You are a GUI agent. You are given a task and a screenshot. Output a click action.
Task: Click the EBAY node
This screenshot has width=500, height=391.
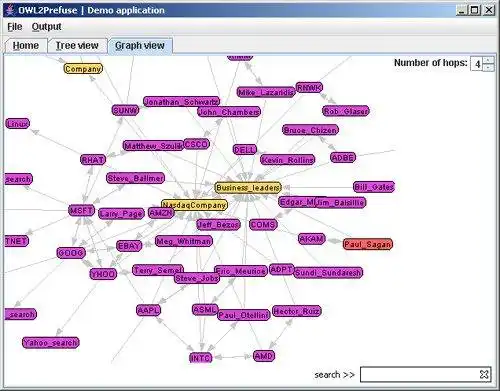coord(129,246)
